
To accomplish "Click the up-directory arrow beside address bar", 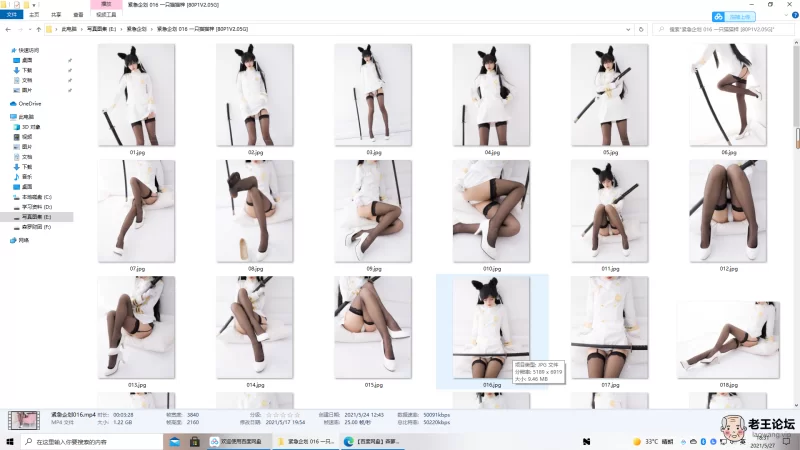I will (x=37, y=30).
